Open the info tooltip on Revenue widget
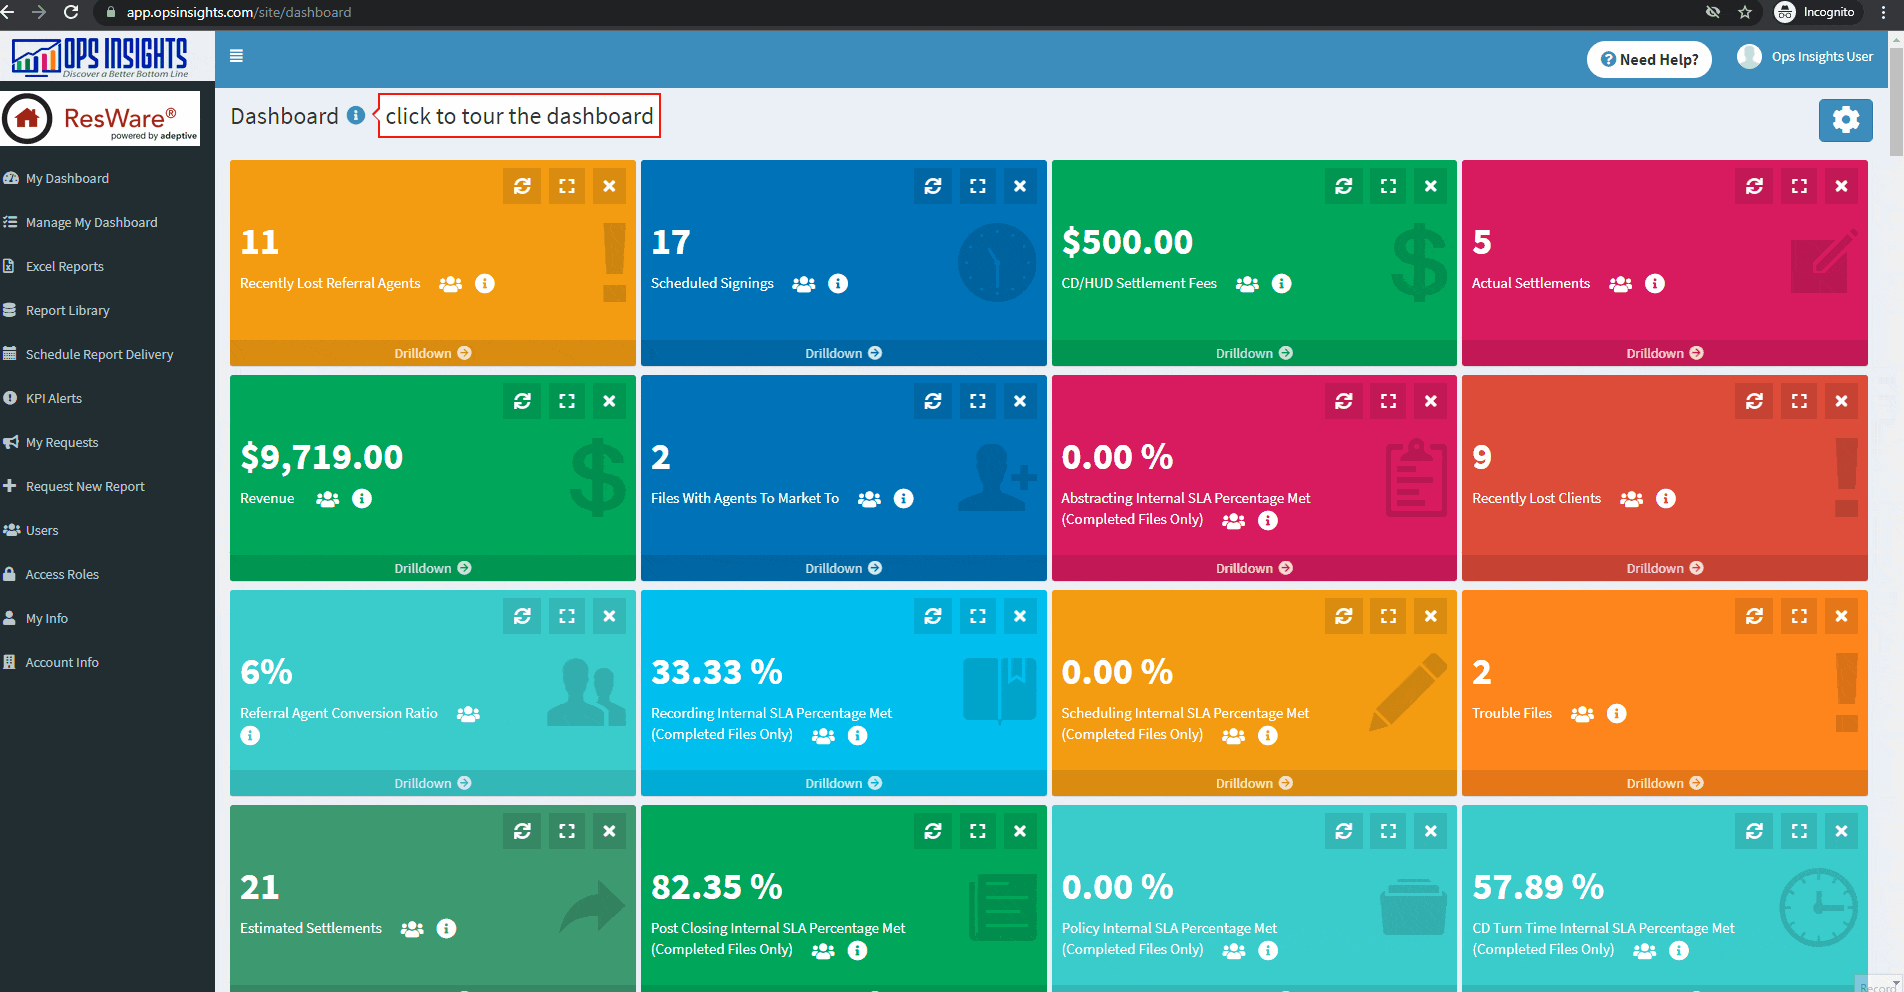 pos(362,498)
